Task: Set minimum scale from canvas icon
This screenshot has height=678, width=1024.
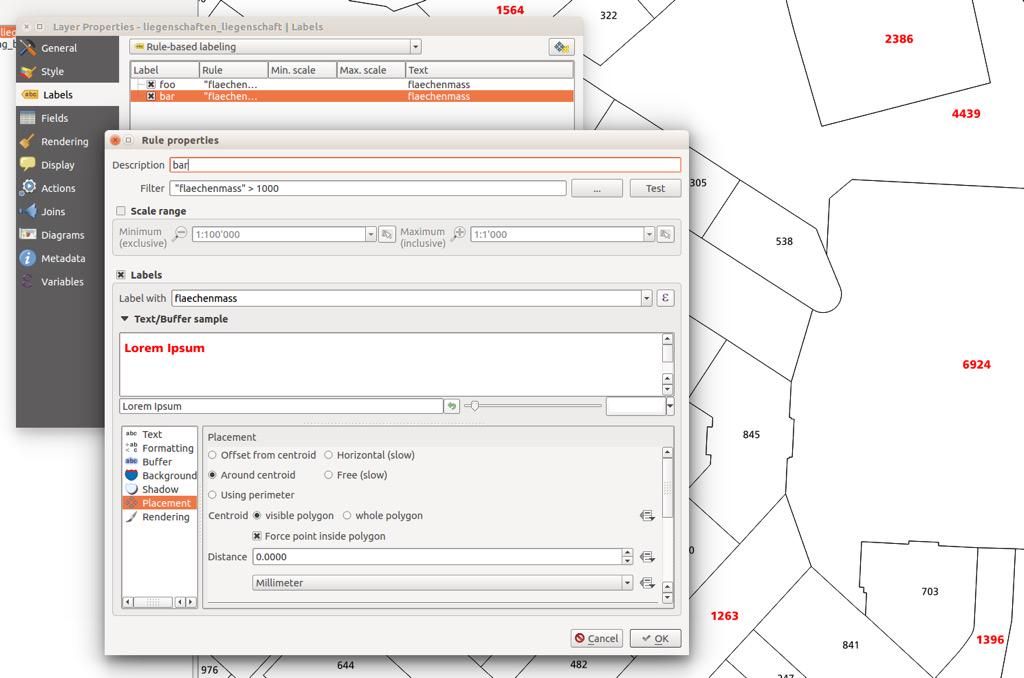Action: point(387,234)
